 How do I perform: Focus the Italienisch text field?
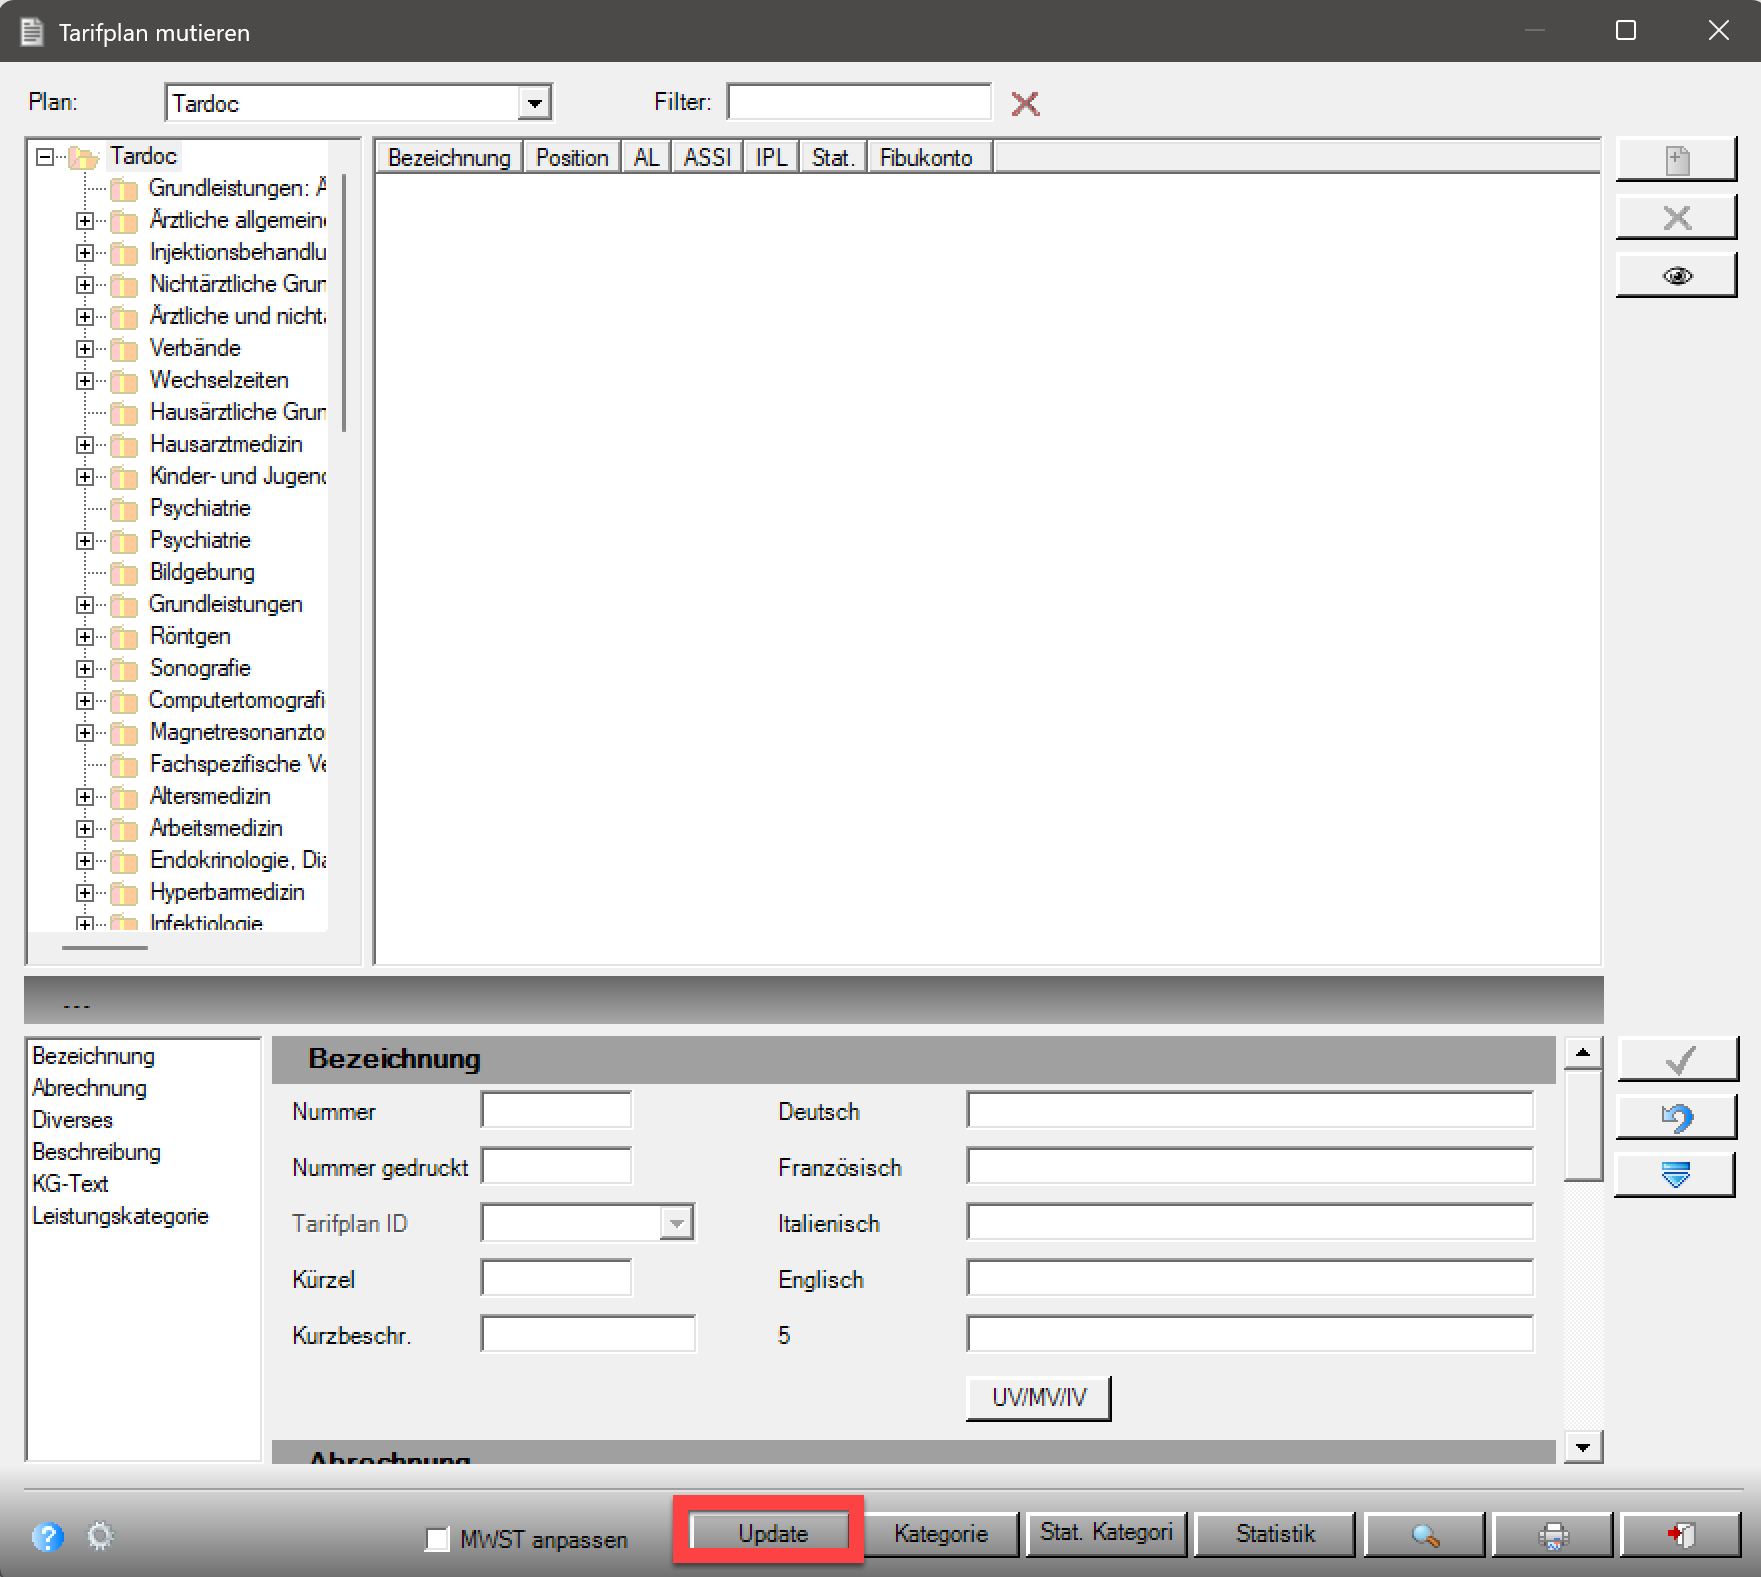coord(1250,1222)
